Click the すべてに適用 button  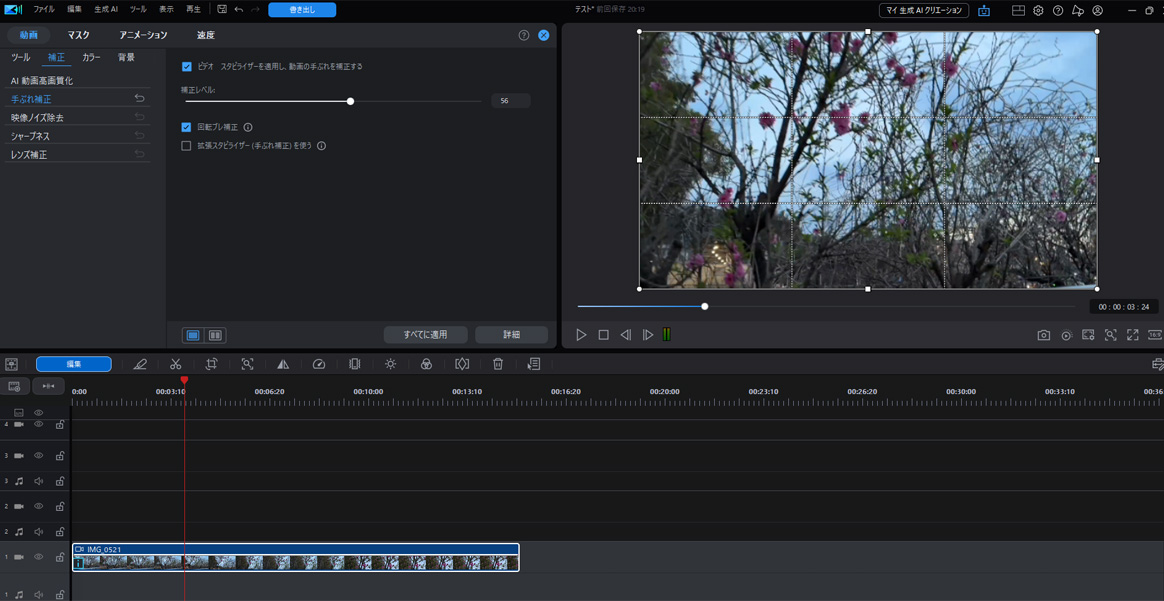click(425, 335)
